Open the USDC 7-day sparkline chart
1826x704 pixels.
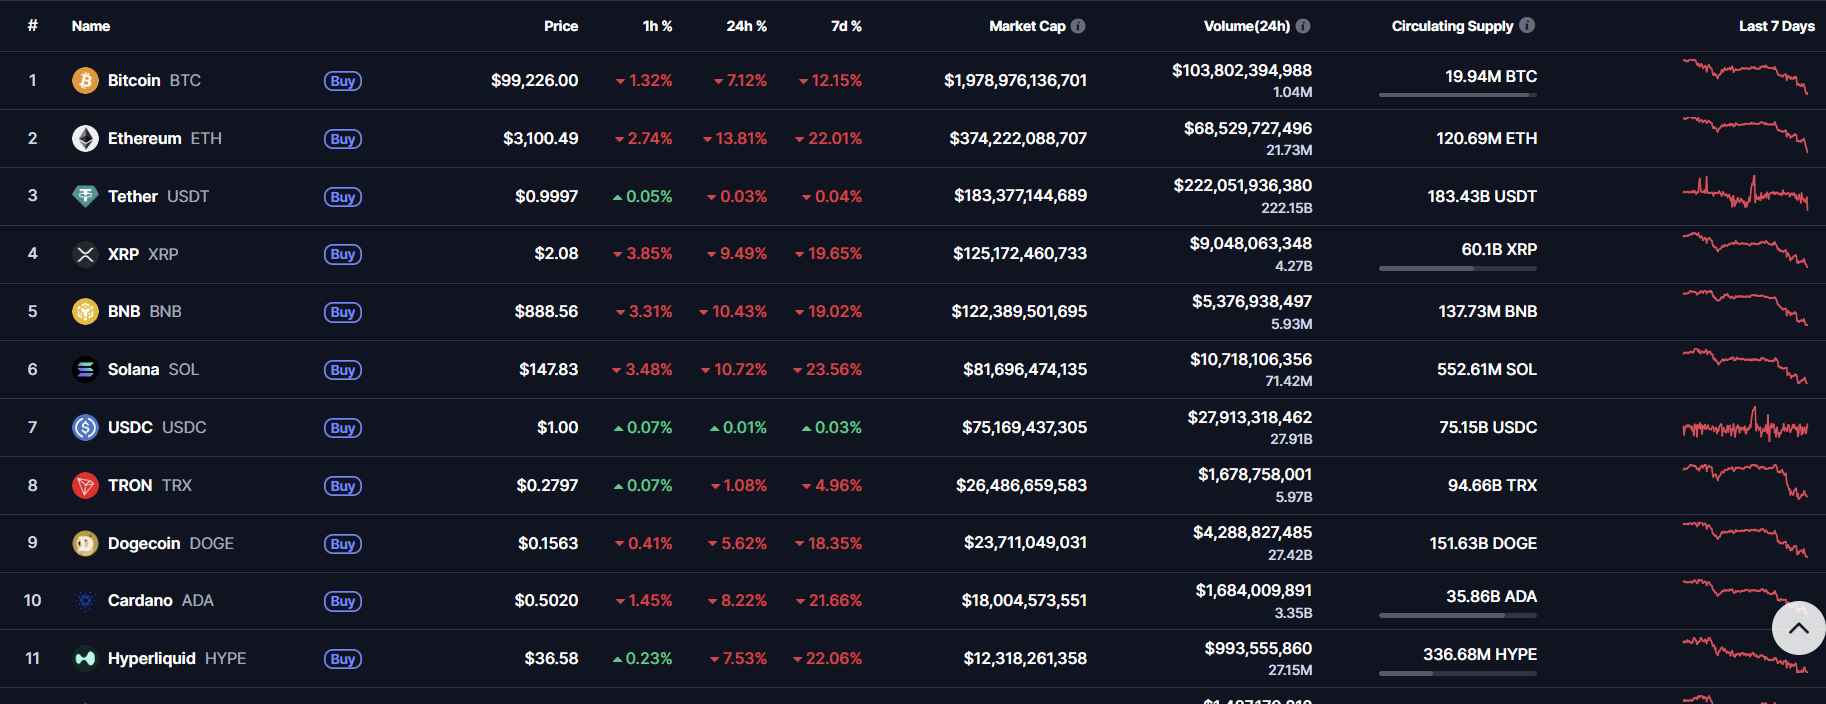1745,427
